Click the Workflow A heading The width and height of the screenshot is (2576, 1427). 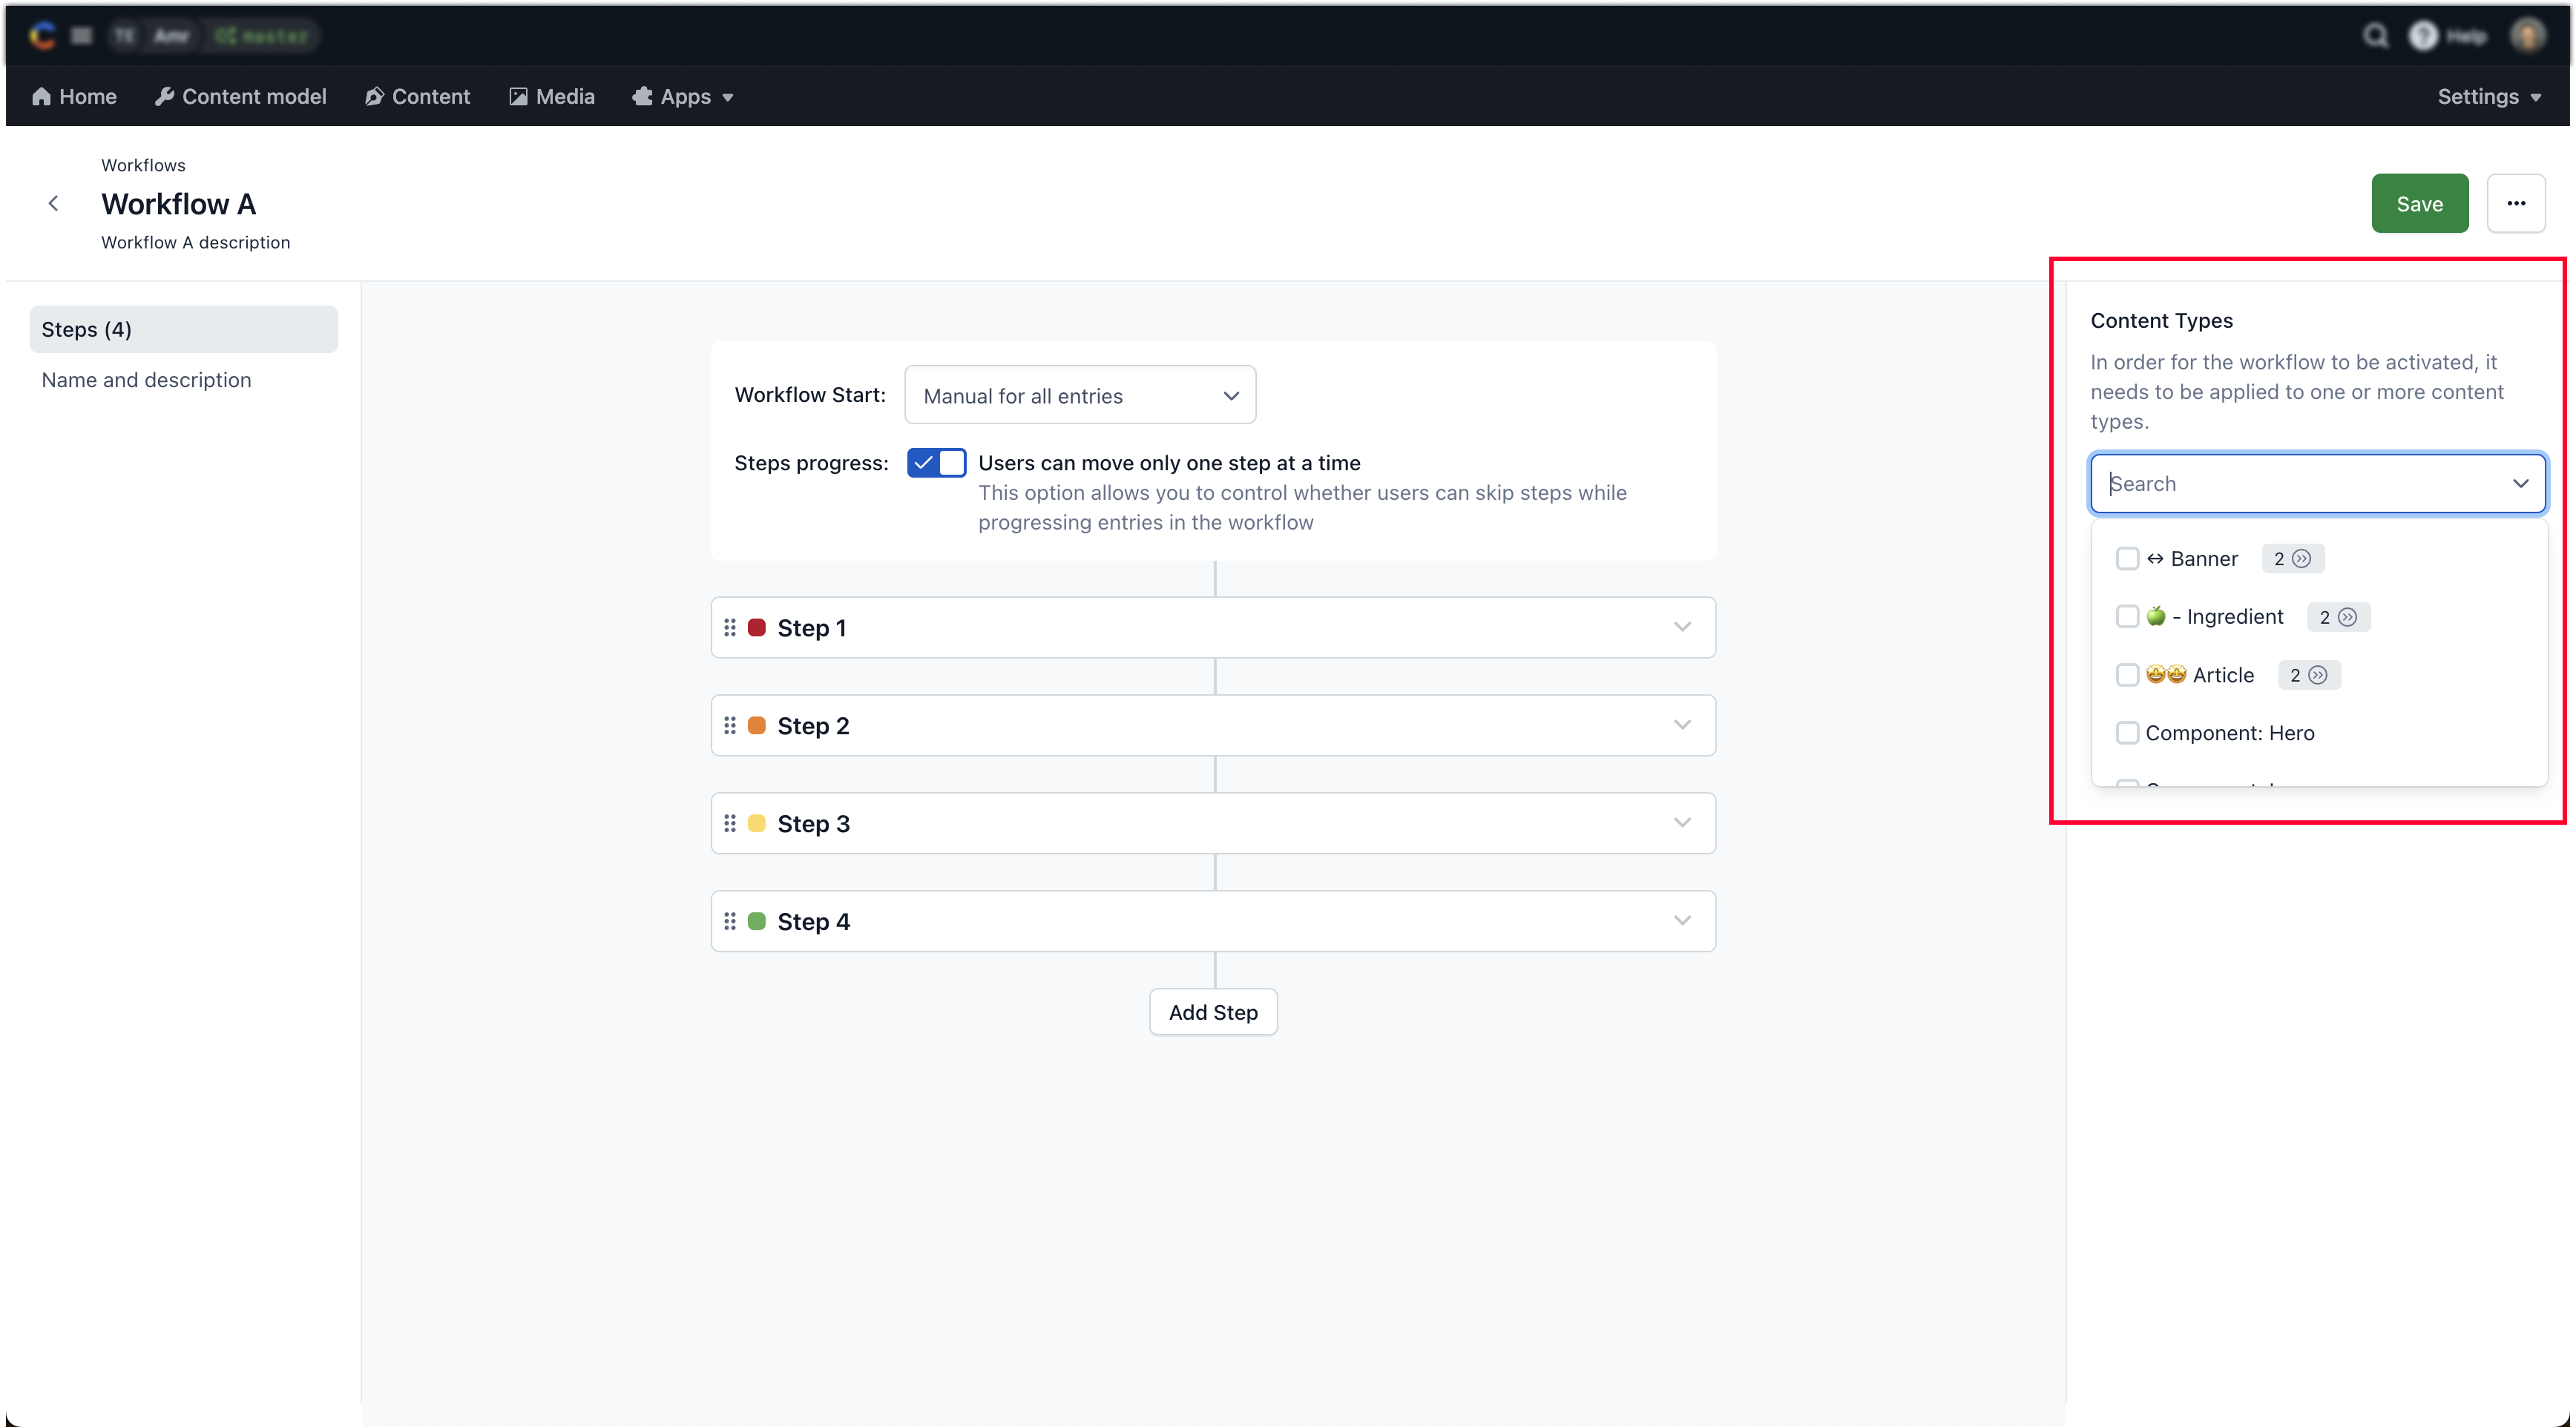coord(178,204)
